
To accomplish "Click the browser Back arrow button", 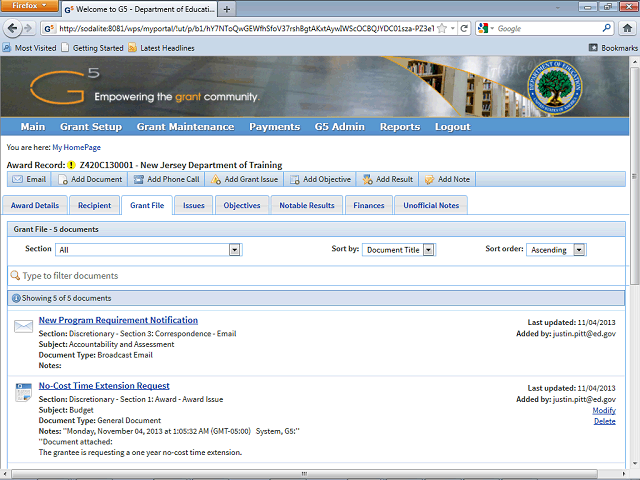I will pos(12,28).
